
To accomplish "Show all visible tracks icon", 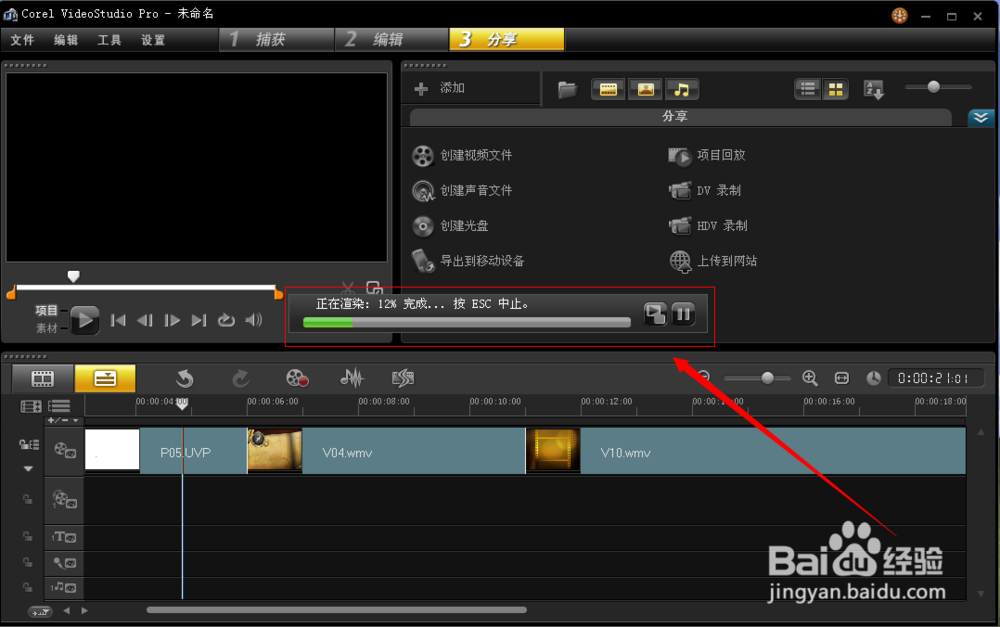I will 31,406.
